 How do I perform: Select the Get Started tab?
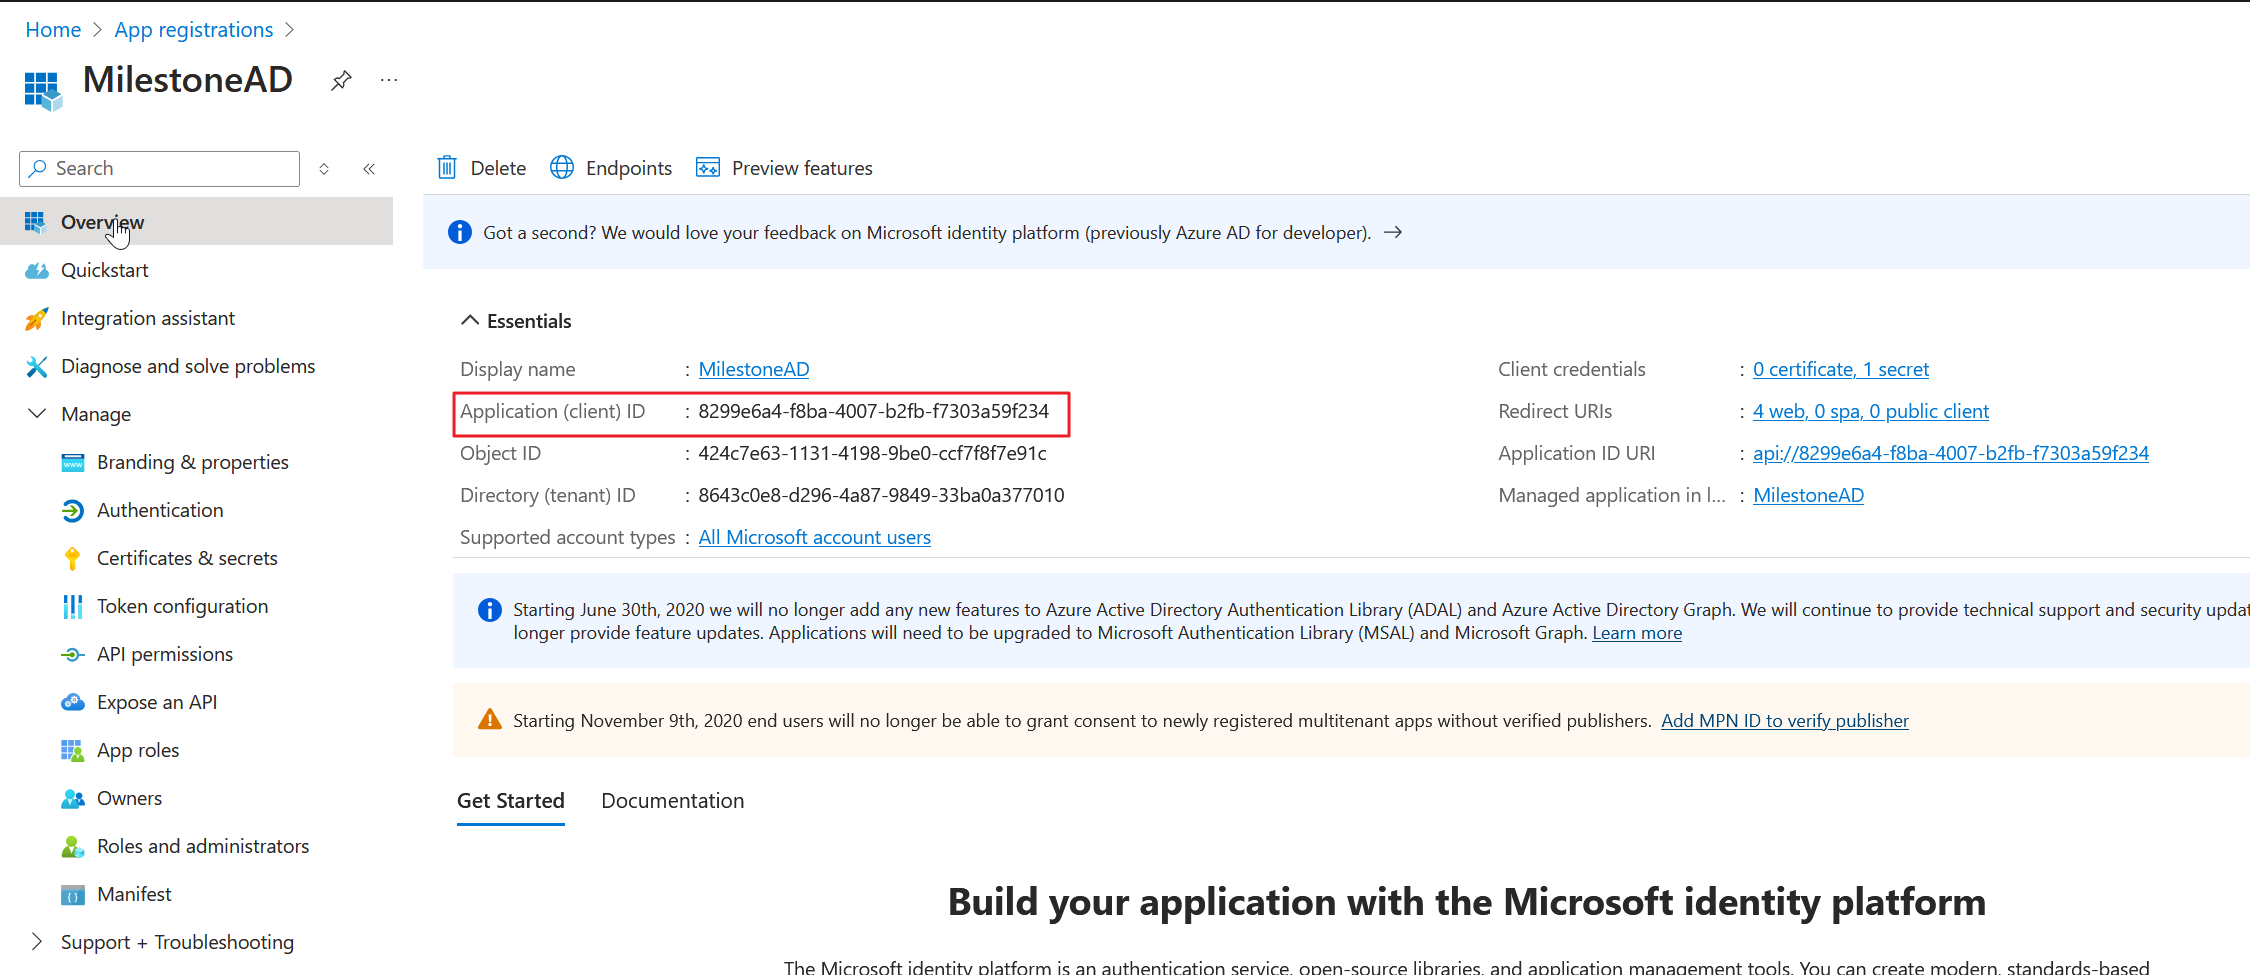coord(510,800)
